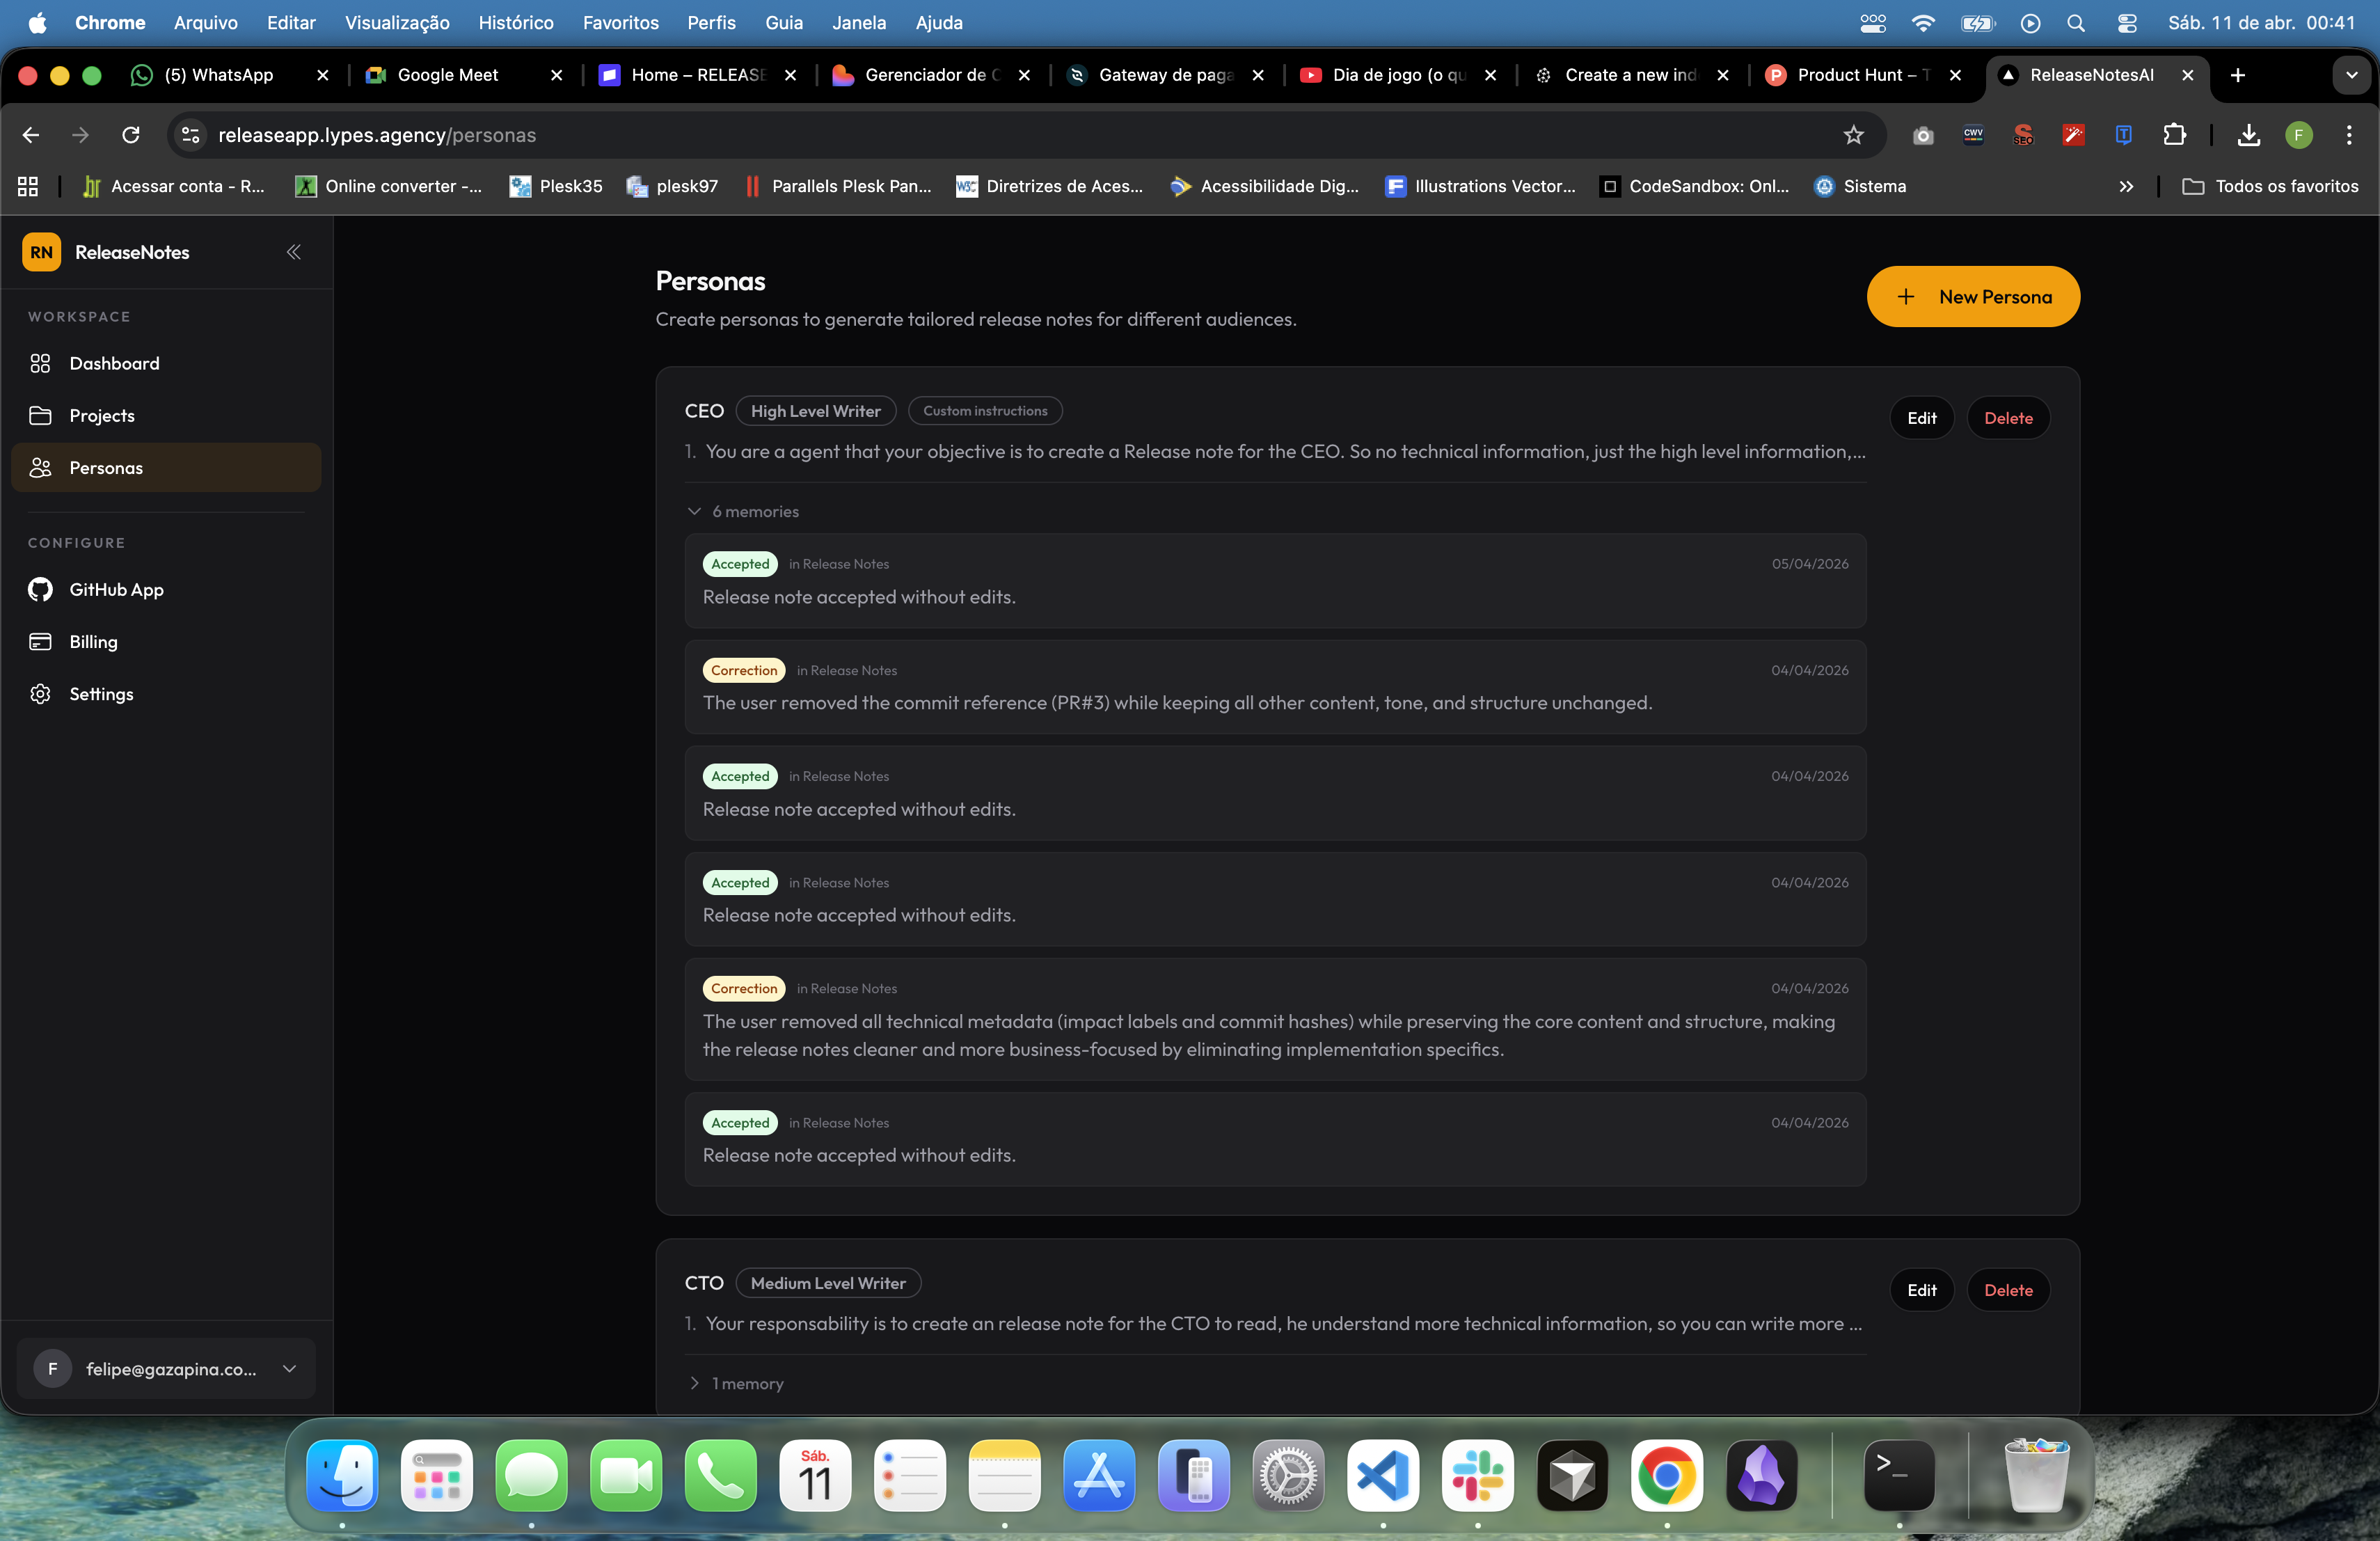Bookmark the page with the star icon
This screenshot has height=1541, width=2380.
pos(1853,135)
